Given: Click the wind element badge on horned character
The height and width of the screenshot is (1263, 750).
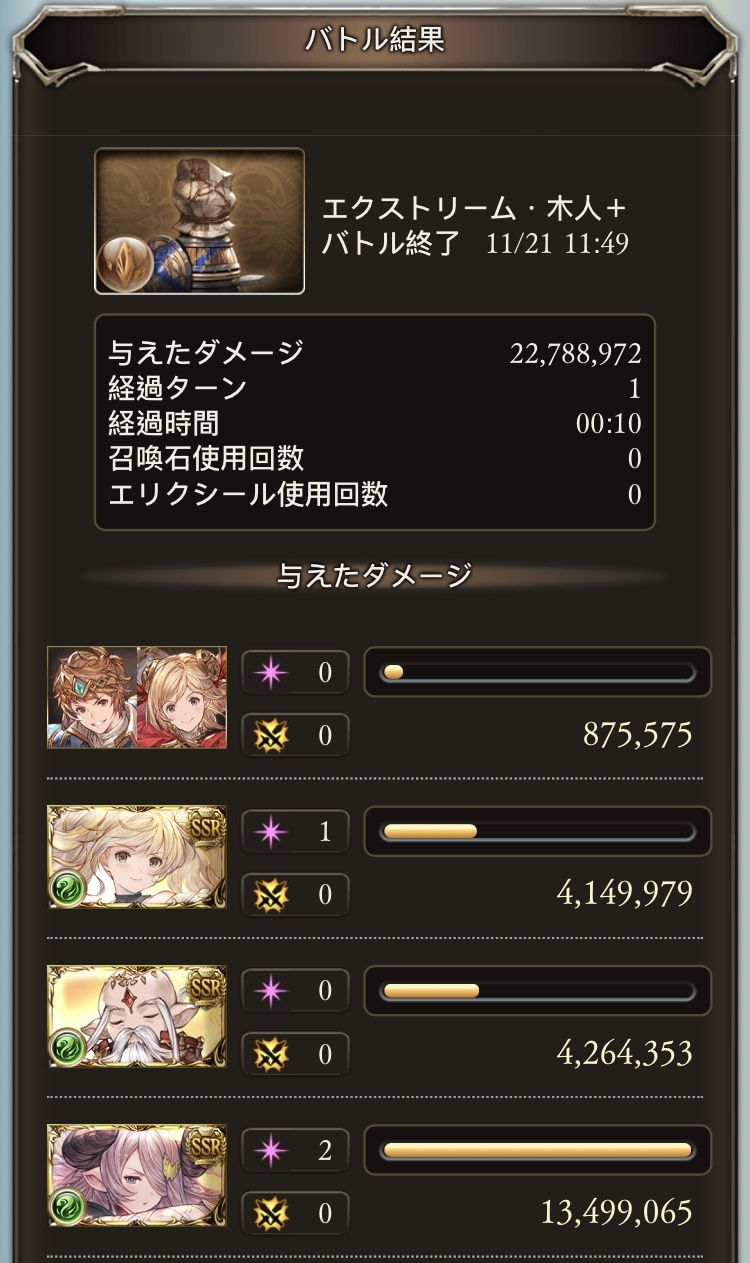Looking at the screenshot, I should [x=67, y=1207].
